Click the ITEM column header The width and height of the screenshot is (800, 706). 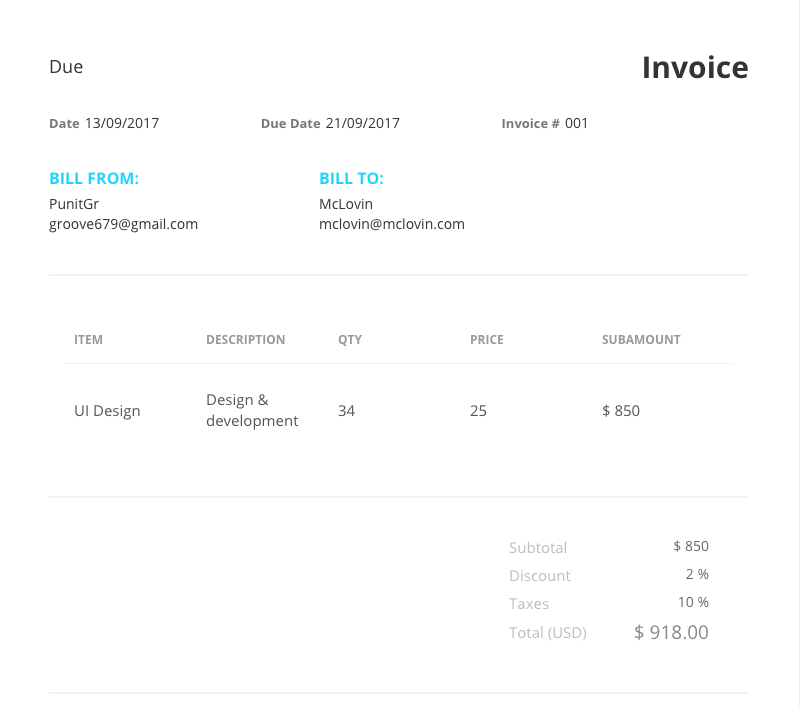point(88,339)
